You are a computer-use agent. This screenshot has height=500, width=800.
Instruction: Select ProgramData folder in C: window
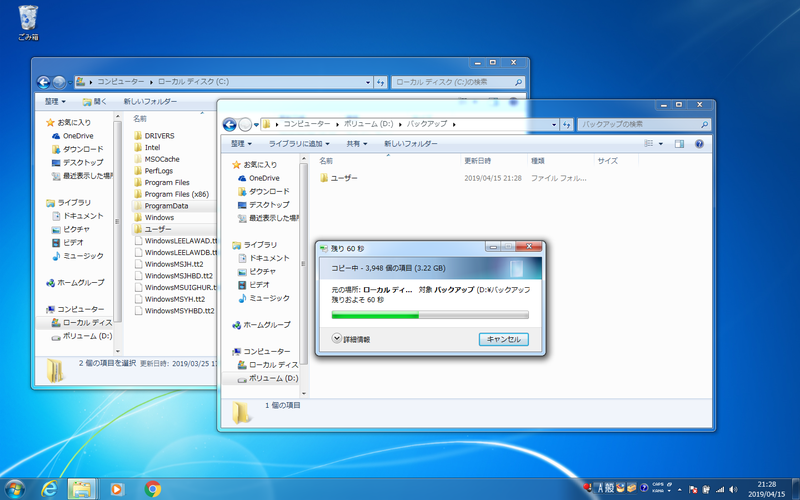pos(161,206)
